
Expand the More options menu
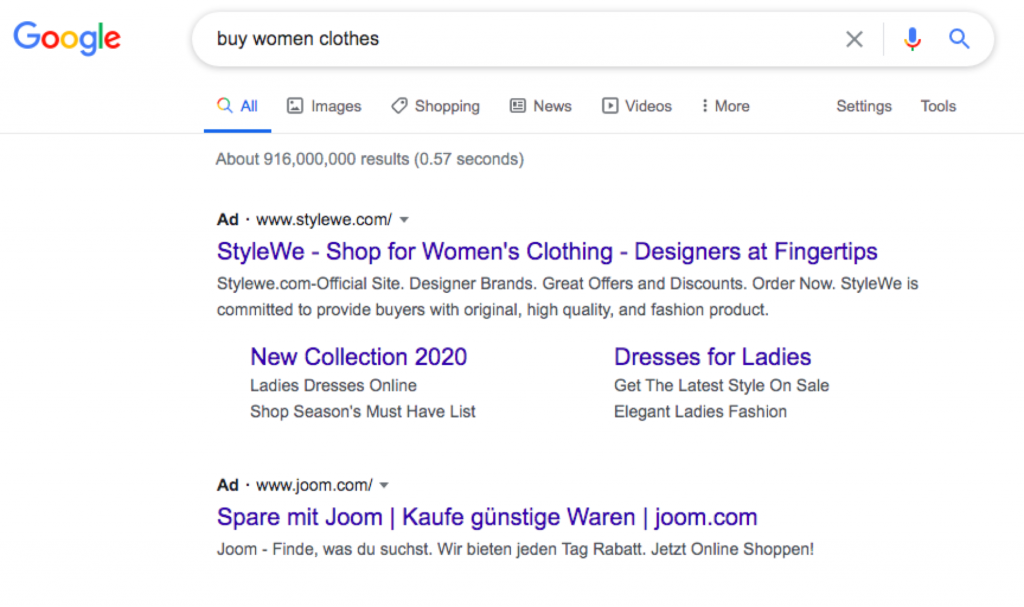[x=725, y=106]
